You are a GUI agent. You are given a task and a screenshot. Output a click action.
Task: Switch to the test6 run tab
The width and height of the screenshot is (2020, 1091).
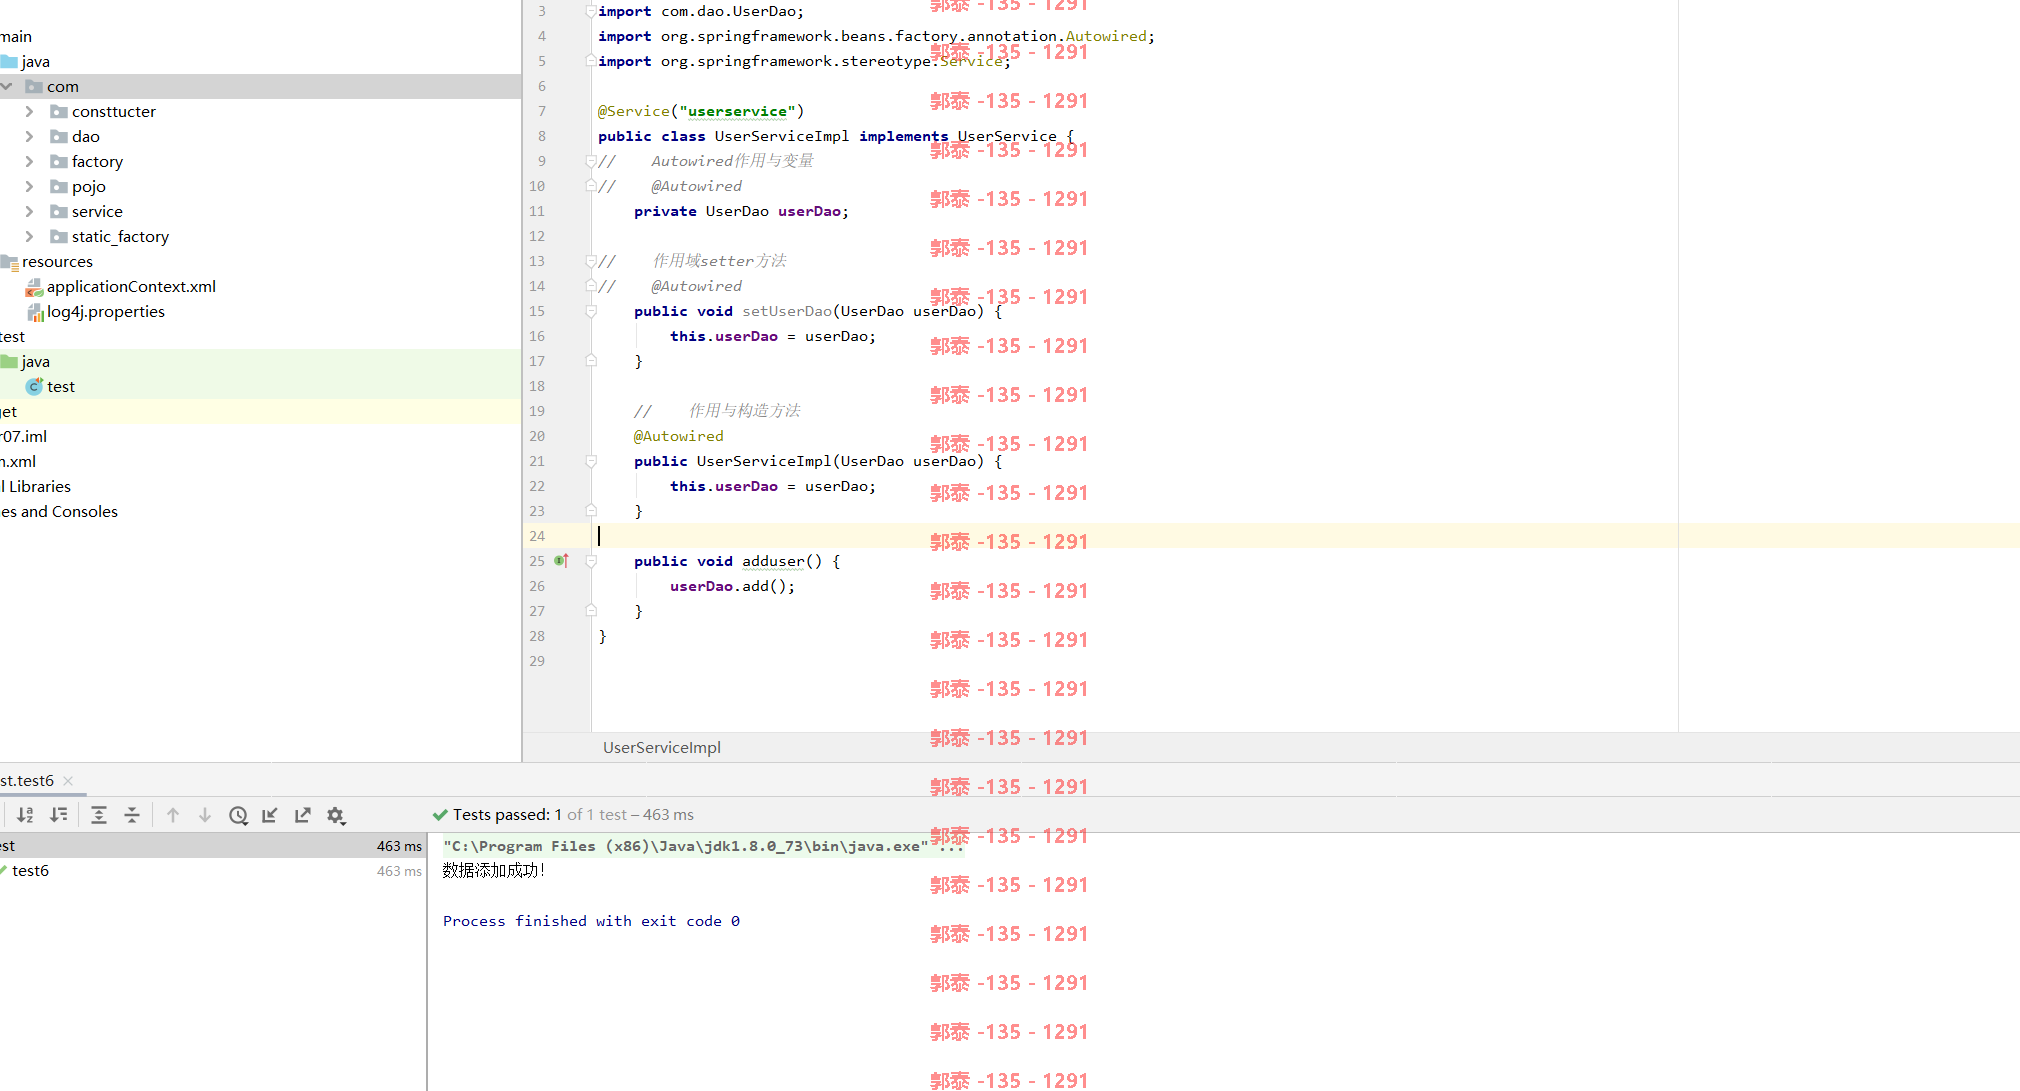pos(27,781)
